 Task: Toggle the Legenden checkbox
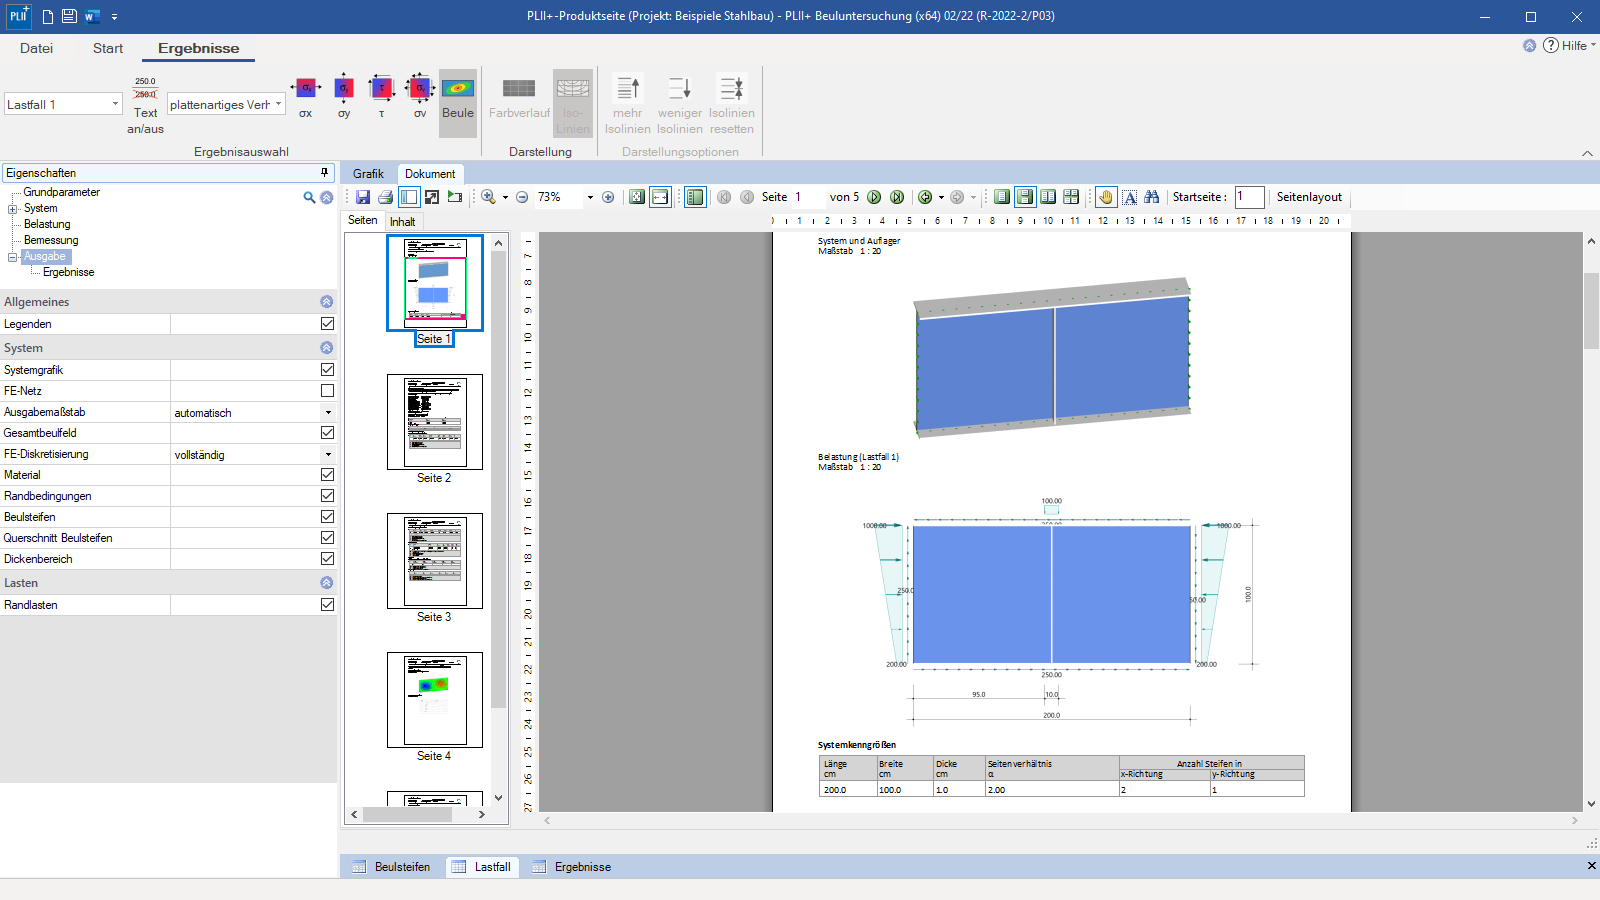327,324
